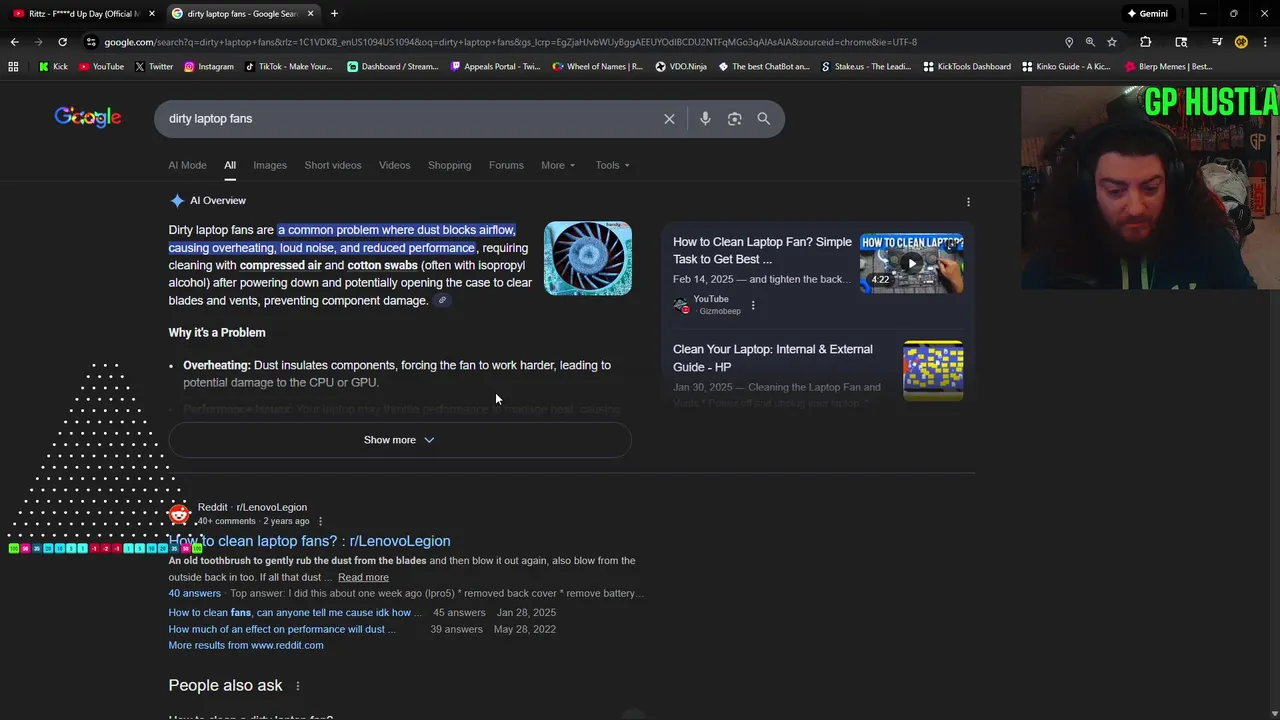Open How to clean laptop fans Reddit result
1280x720 pixels.
[309, 542]
